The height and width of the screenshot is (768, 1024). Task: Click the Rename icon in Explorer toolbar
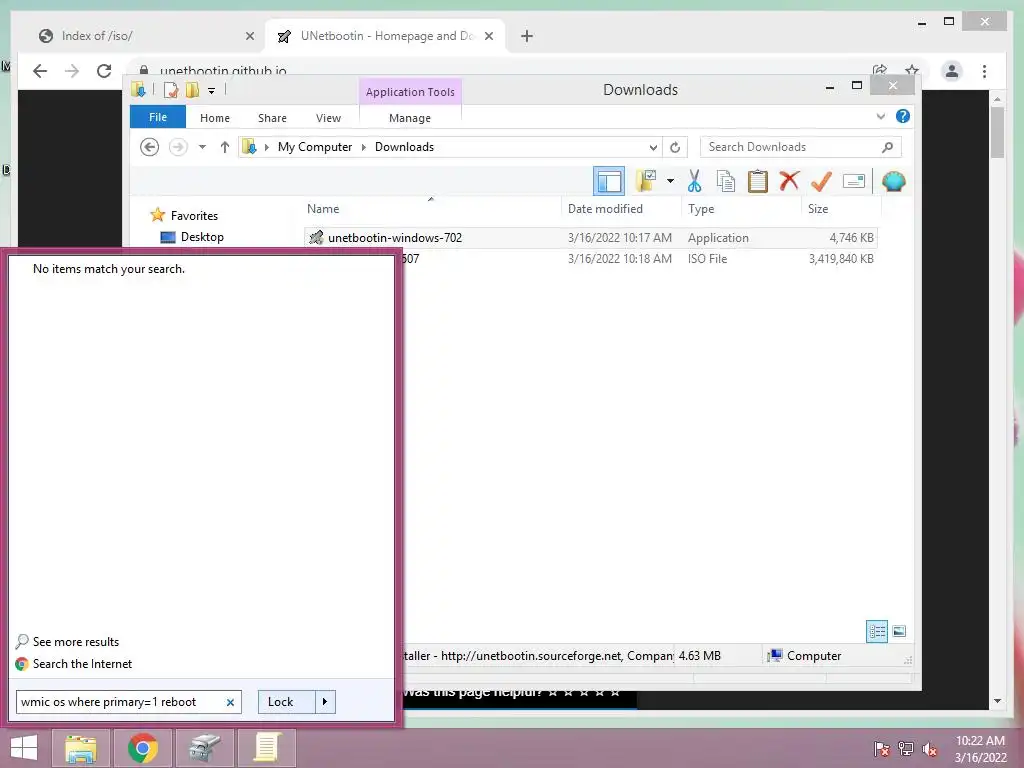tap(854, 181)
